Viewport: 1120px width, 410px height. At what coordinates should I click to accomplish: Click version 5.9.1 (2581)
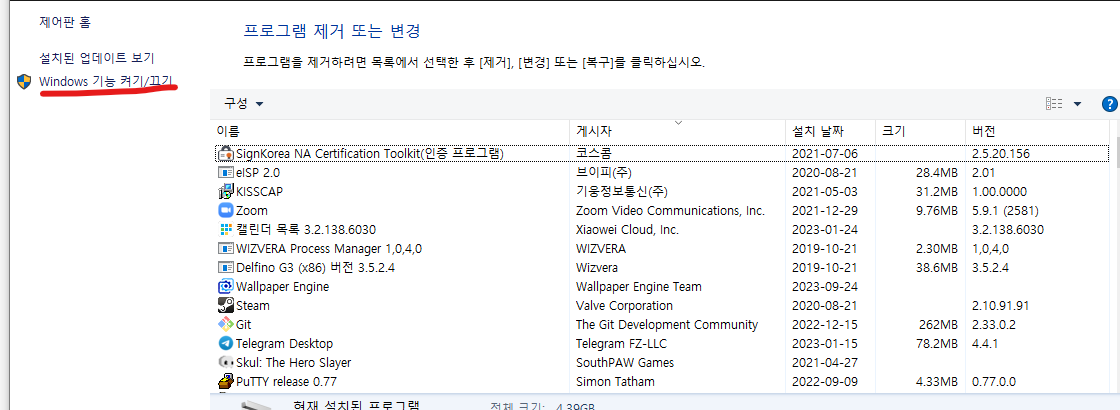pos(1005,211)
